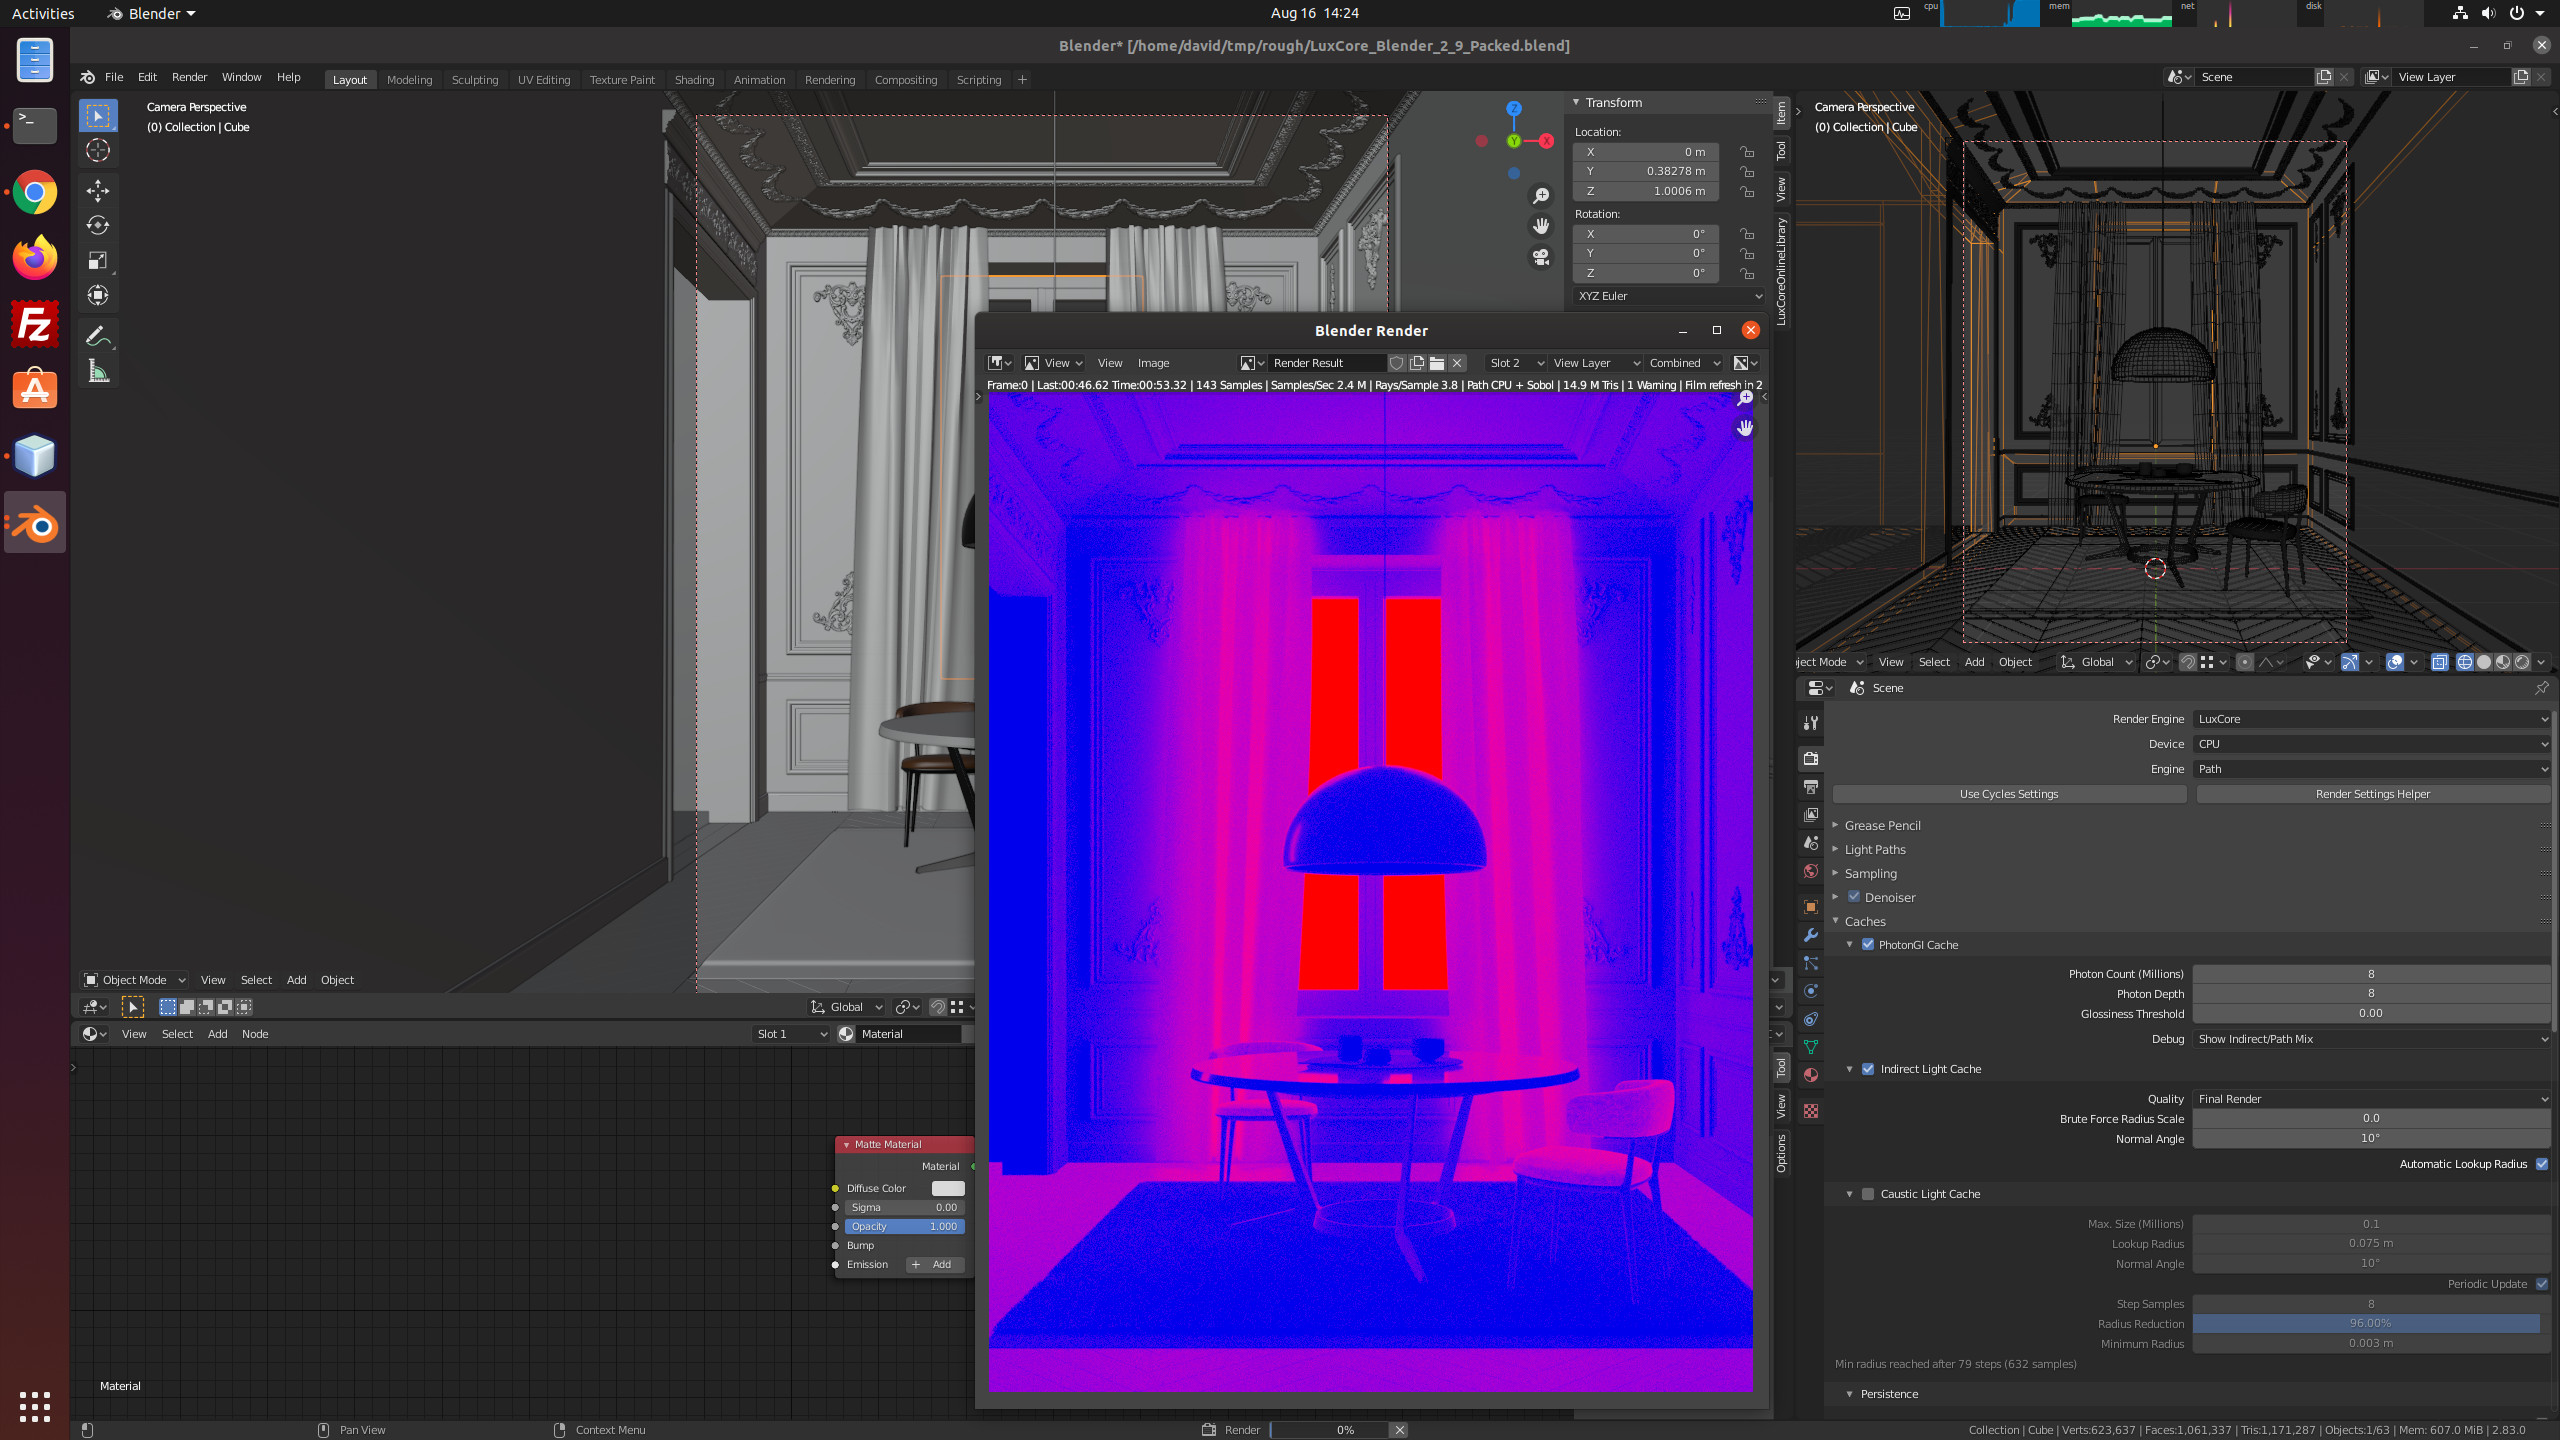Screen dimensions: 2560x1440
Task: Enable the Caustic Light Cache checkbox
Action: [1867, 1194]
